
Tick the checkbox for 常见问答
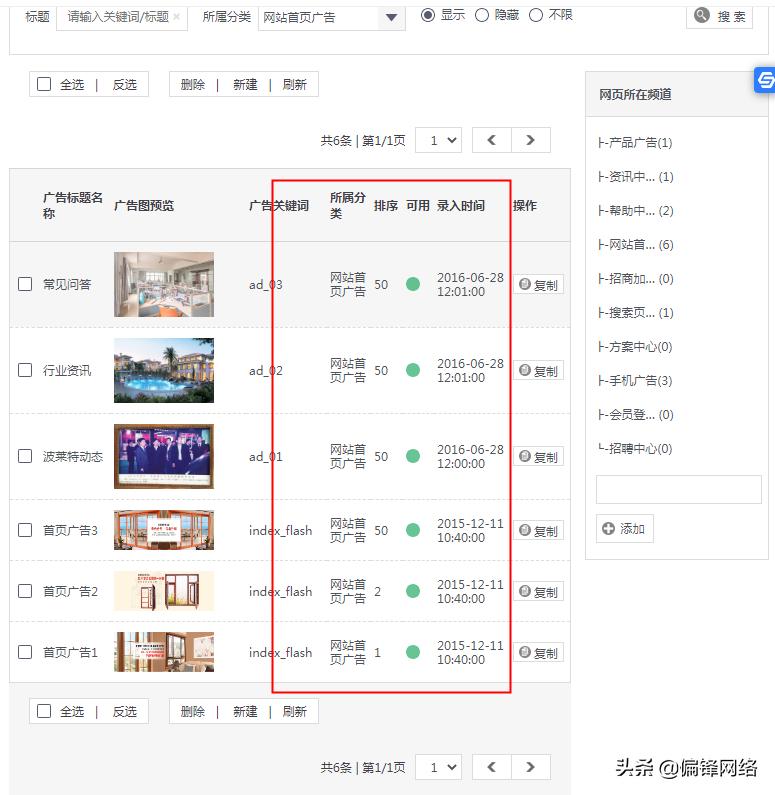pyautogui.click(x=25, y=284)
